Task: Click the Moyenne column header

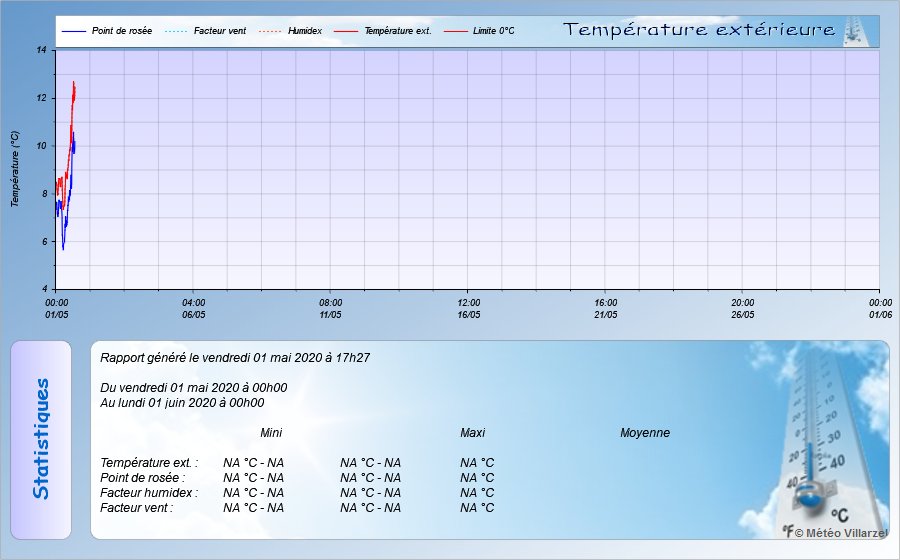Action: point(645,433)
